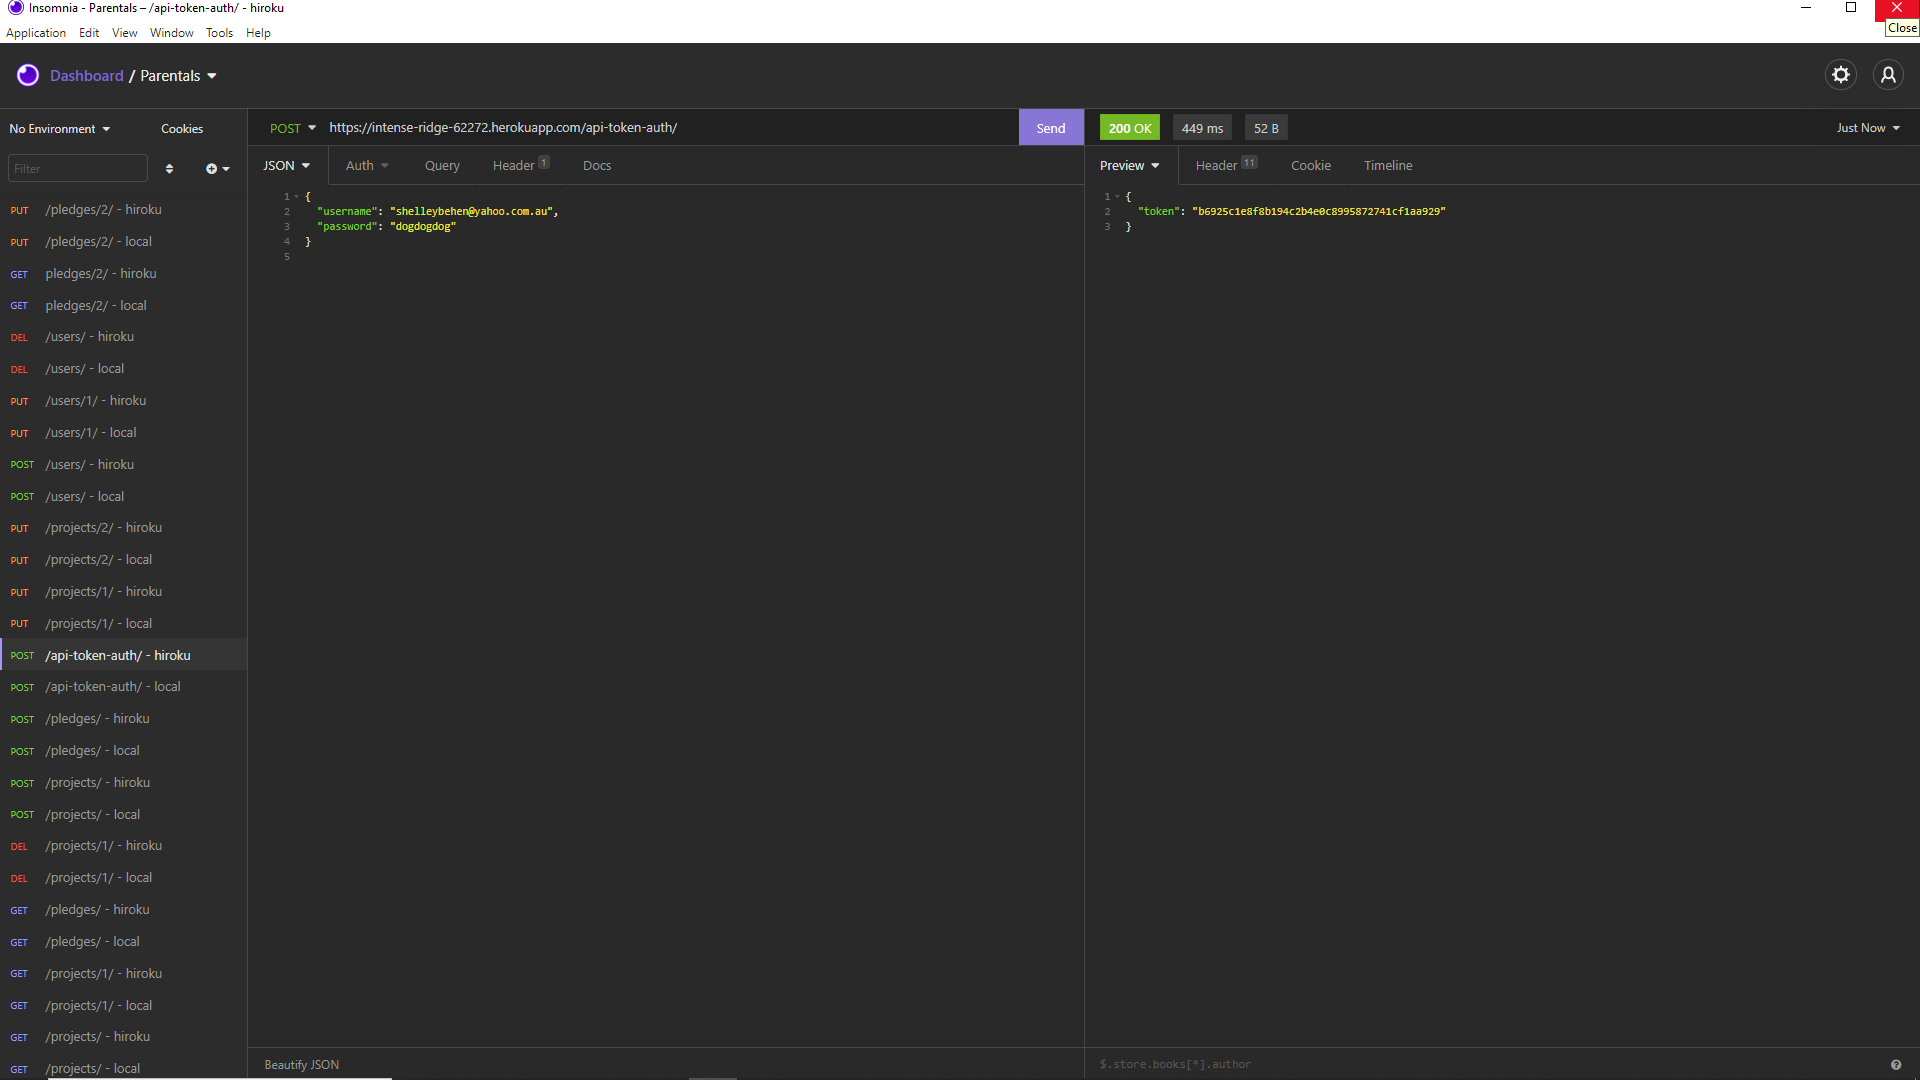
Task: Click the account user icon
Action: point(1888,75)
